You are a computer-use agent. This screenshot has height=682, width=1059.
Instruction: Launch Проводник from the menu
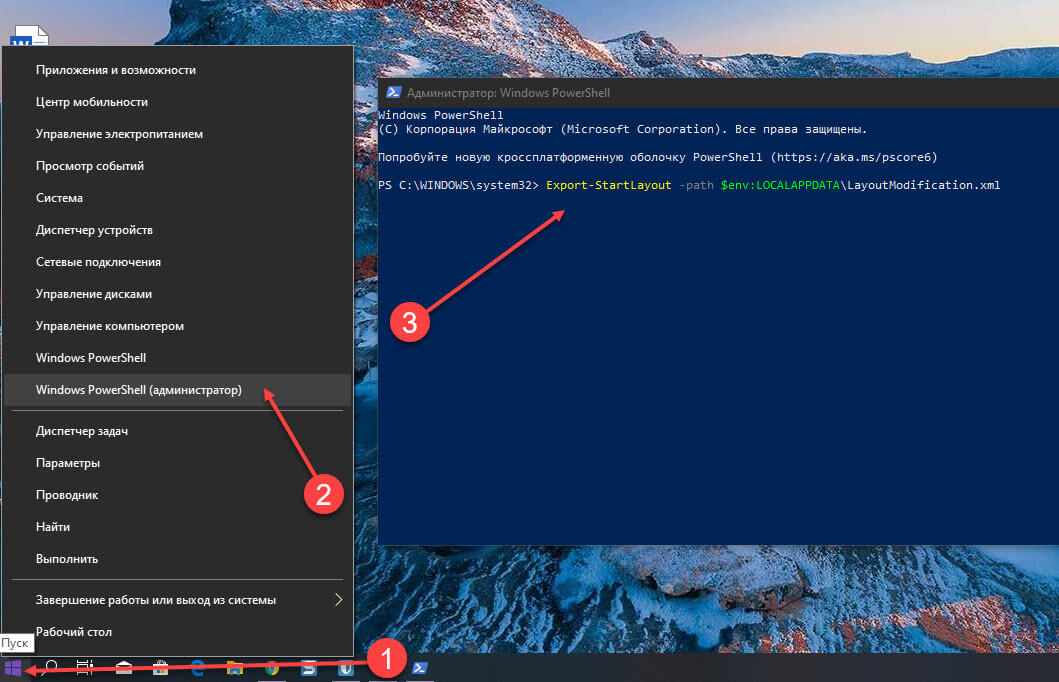178,495
